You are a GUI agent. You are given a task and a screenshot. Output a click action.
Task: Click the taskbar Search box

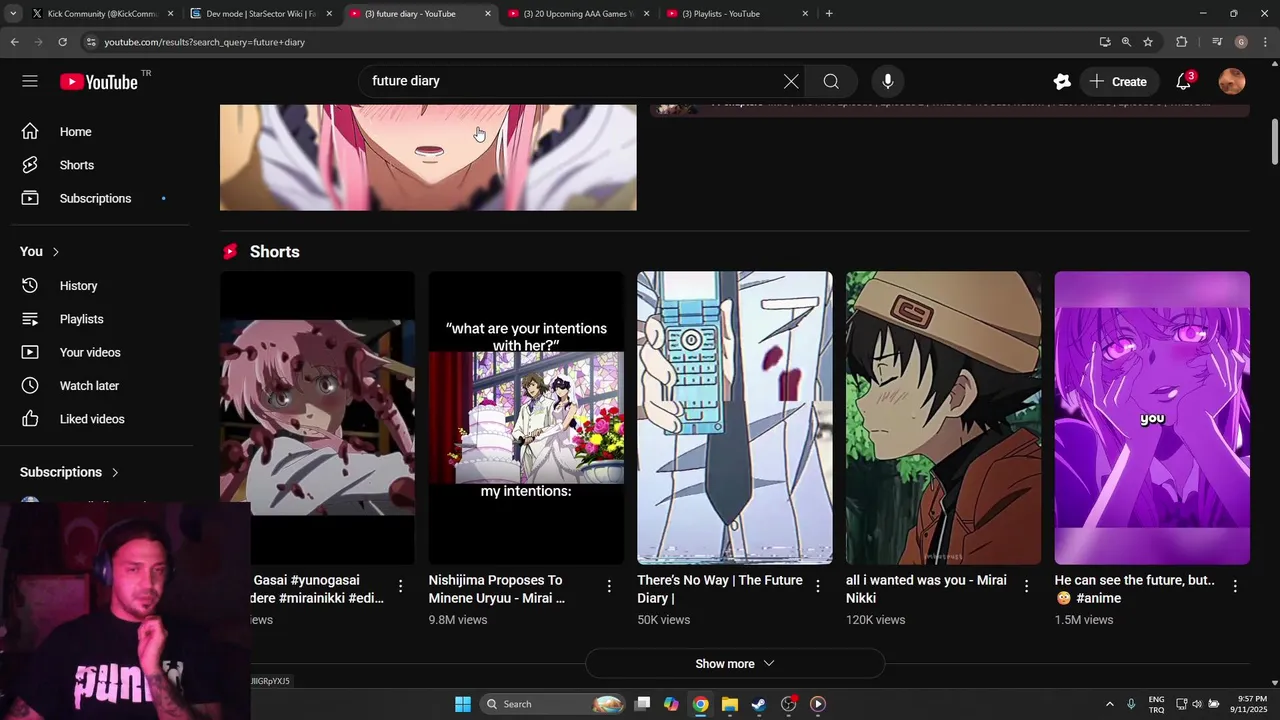[553, 704]
